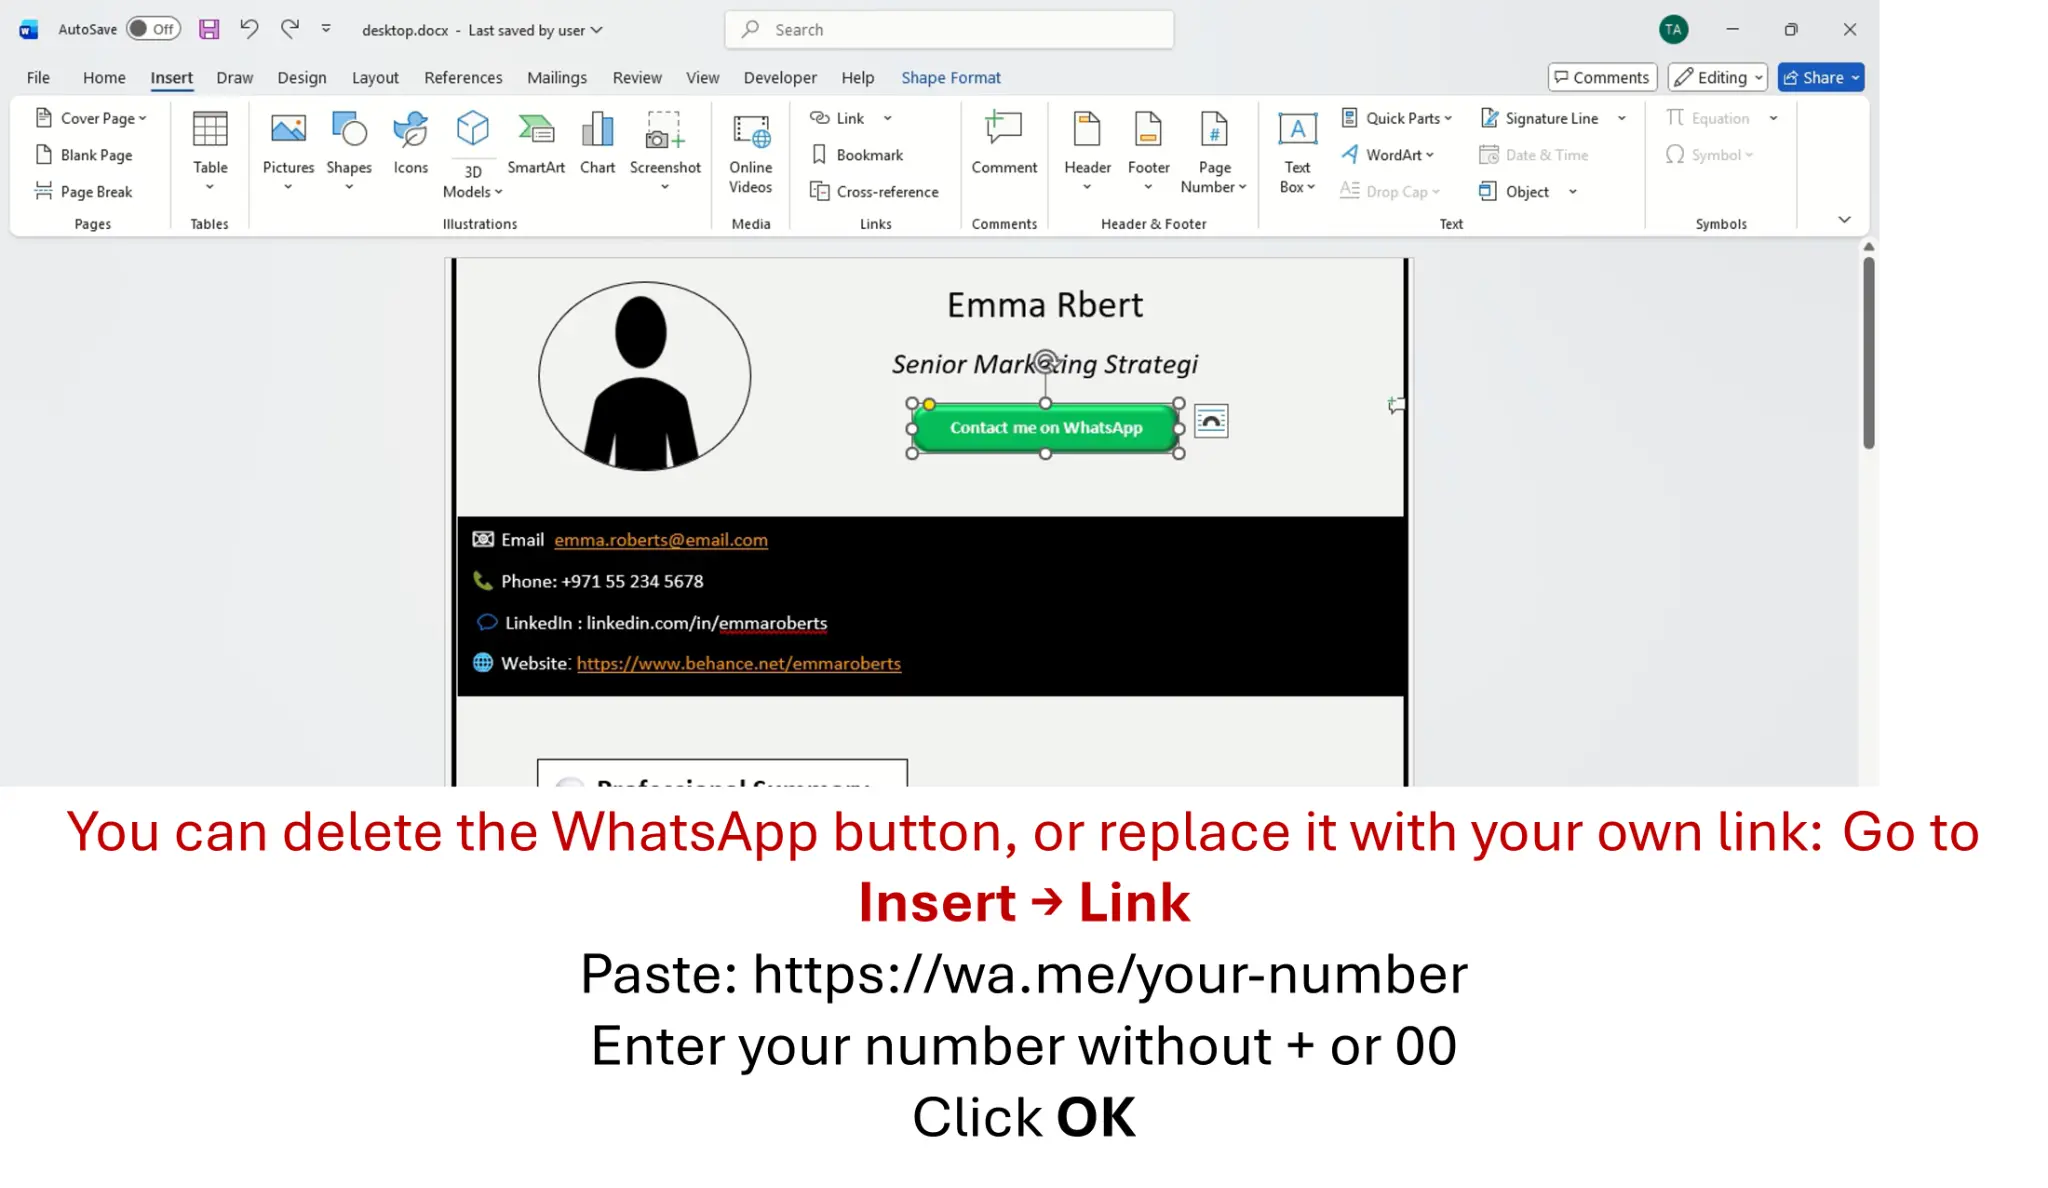Insert a Page Break
The height and width of the screenshot is (1188, 2048).
(x=95, y=191)
